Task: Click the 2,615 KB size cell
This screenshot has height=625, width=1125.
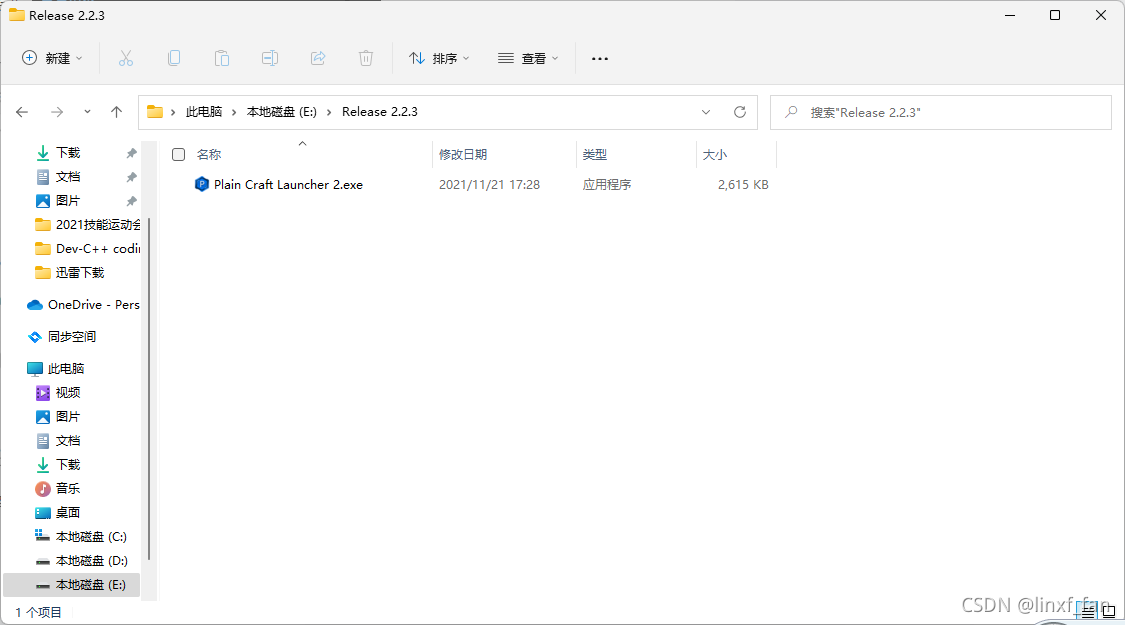Action: pos(743,184)
